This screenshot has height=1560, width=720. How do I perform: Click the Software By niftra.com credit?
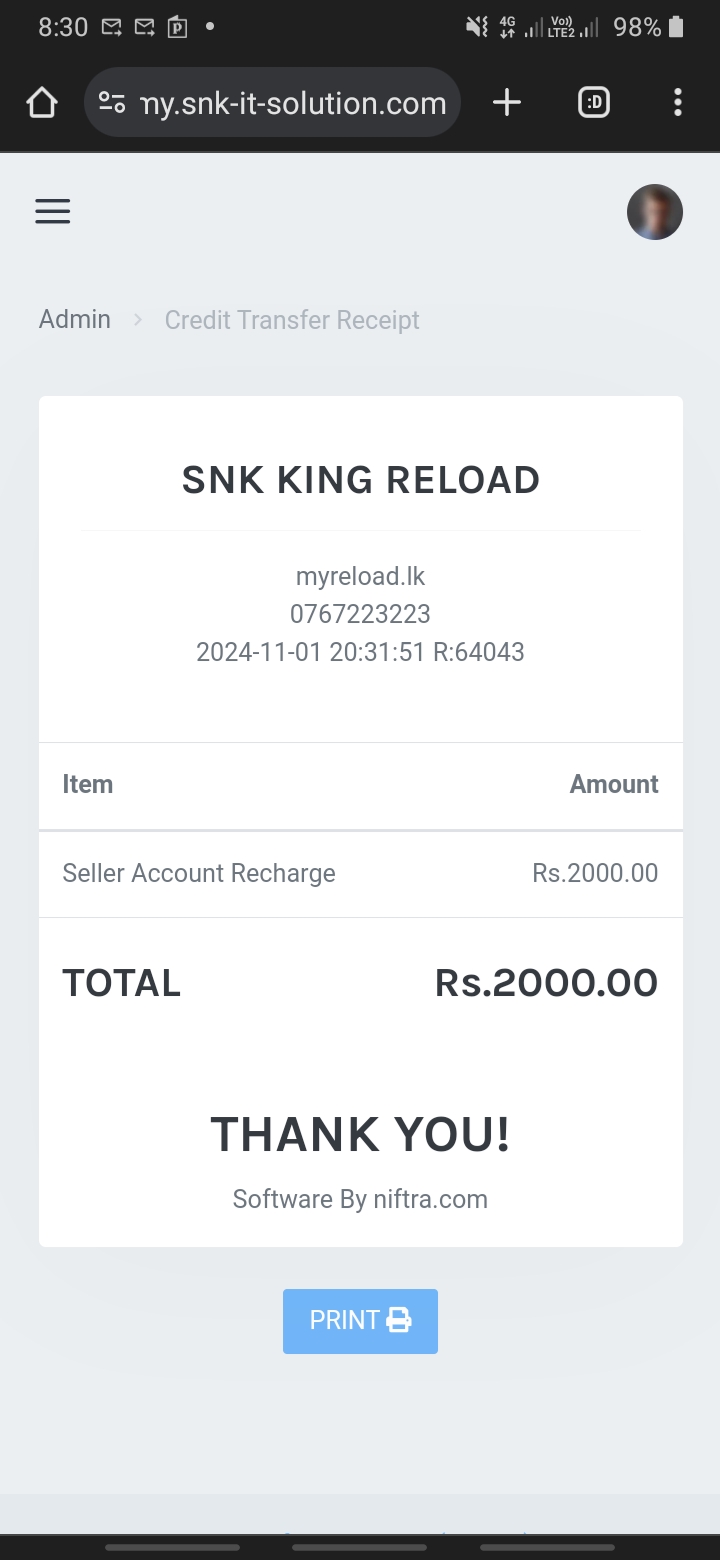tap(360, 1199)
